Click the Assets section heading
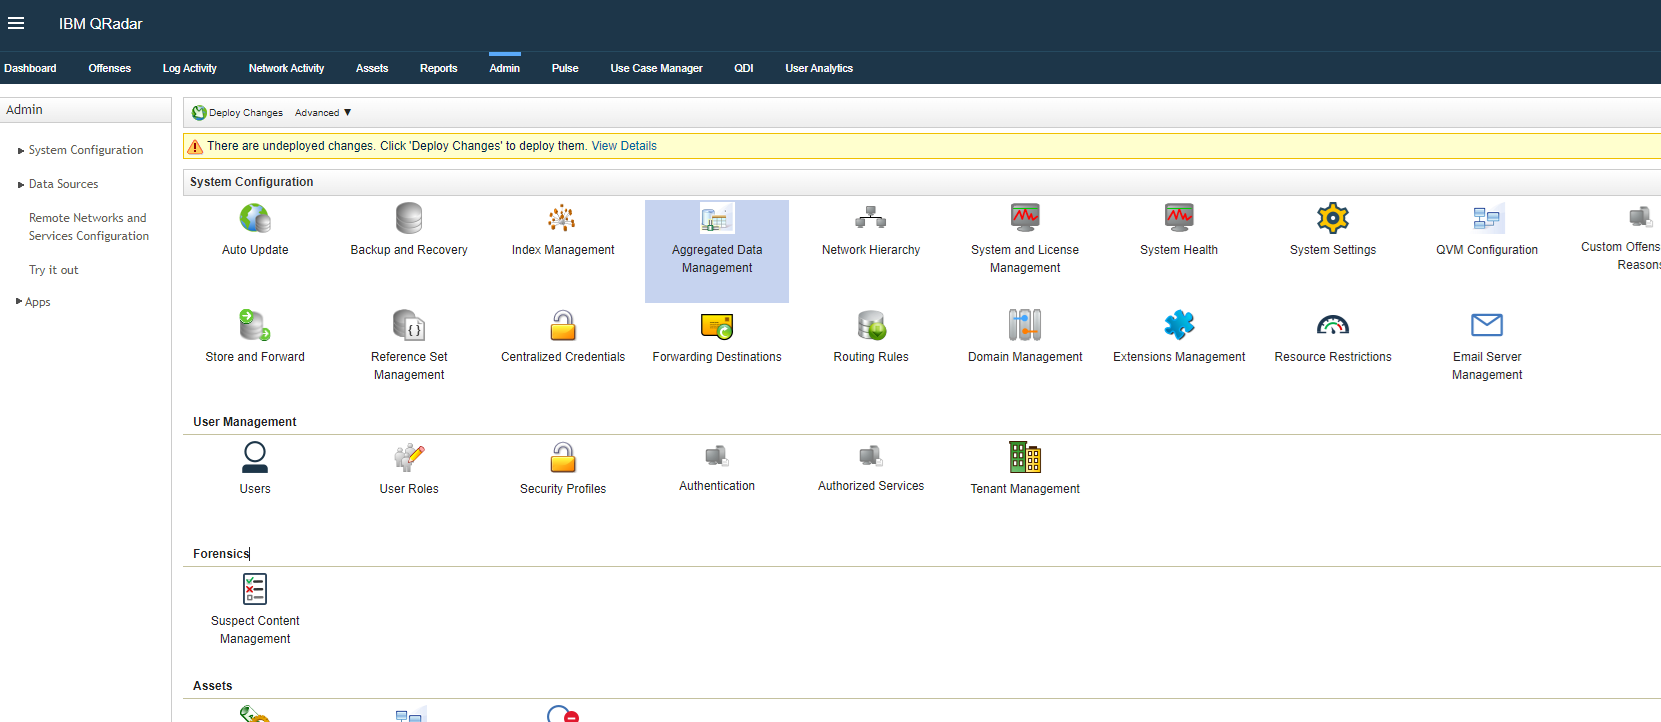Screen dimensions: 1661x722 [212, 686]
